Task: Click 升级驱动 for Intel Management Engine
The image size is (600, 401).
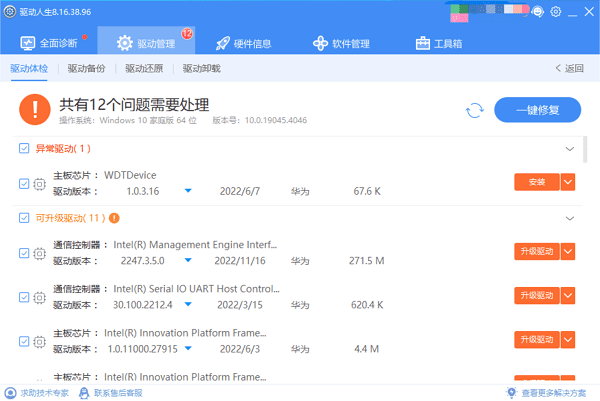Action: point(535,252)
